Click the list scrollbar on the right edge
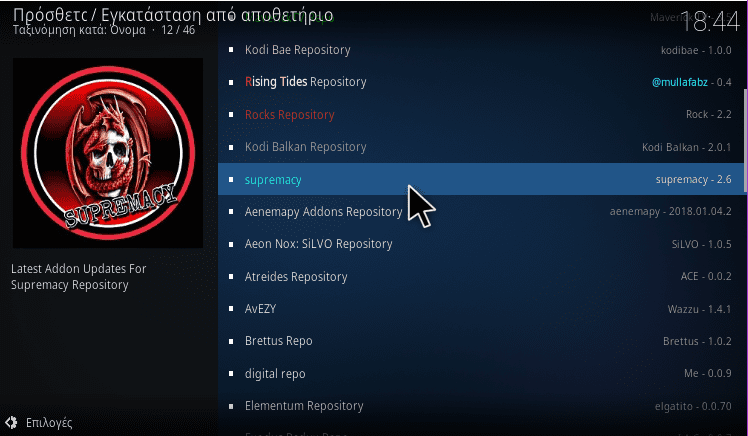This screenshot has width=748, height=436. (745, 141)
